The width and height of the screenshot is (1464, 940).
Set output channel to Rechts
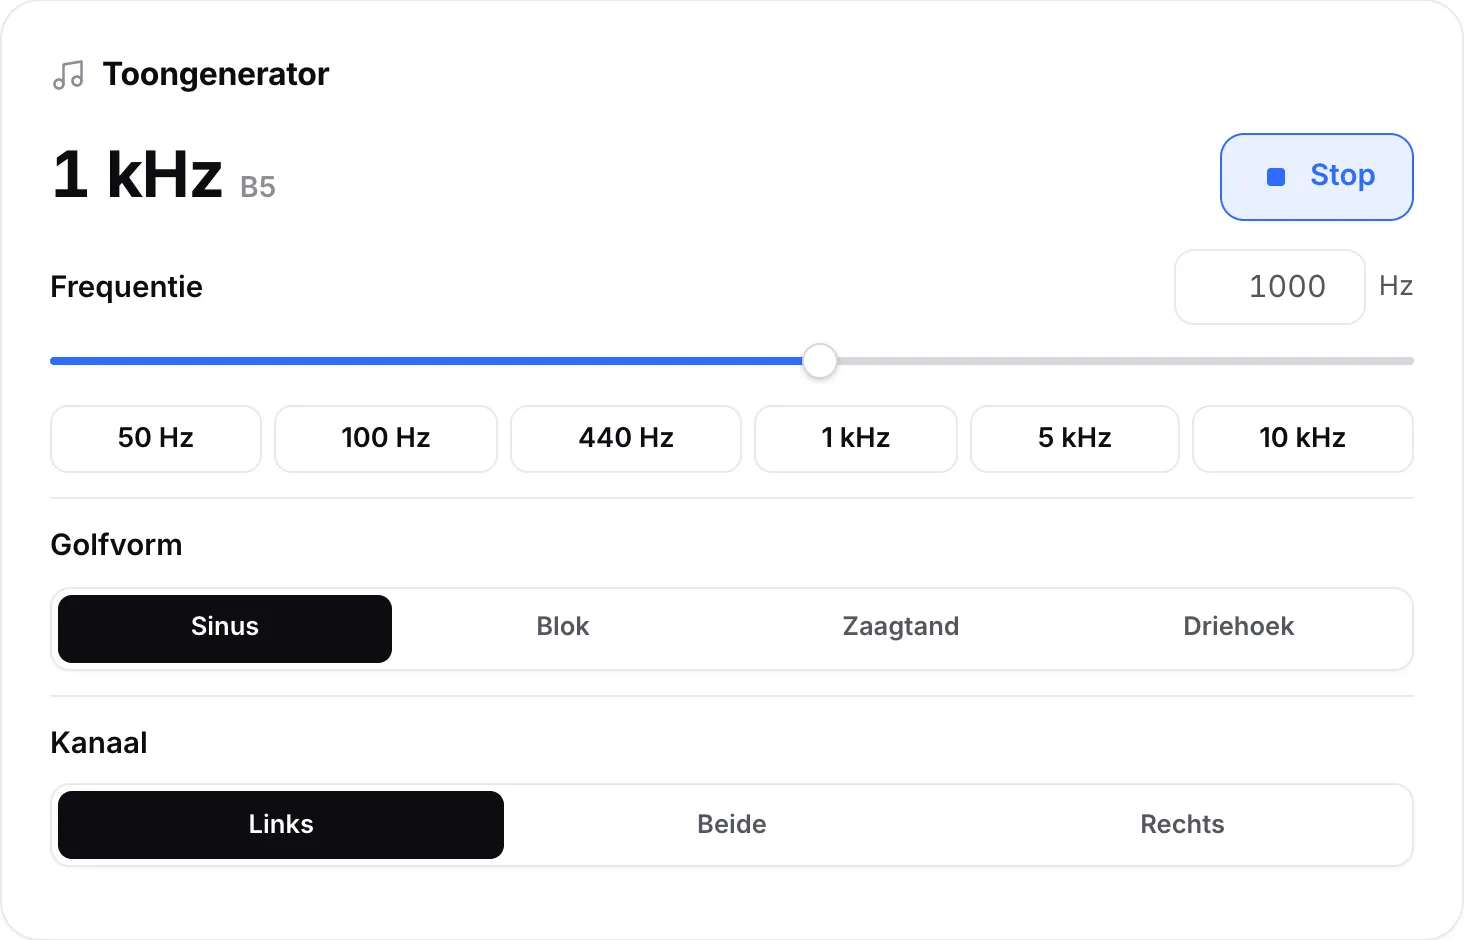coord(1182,825)
